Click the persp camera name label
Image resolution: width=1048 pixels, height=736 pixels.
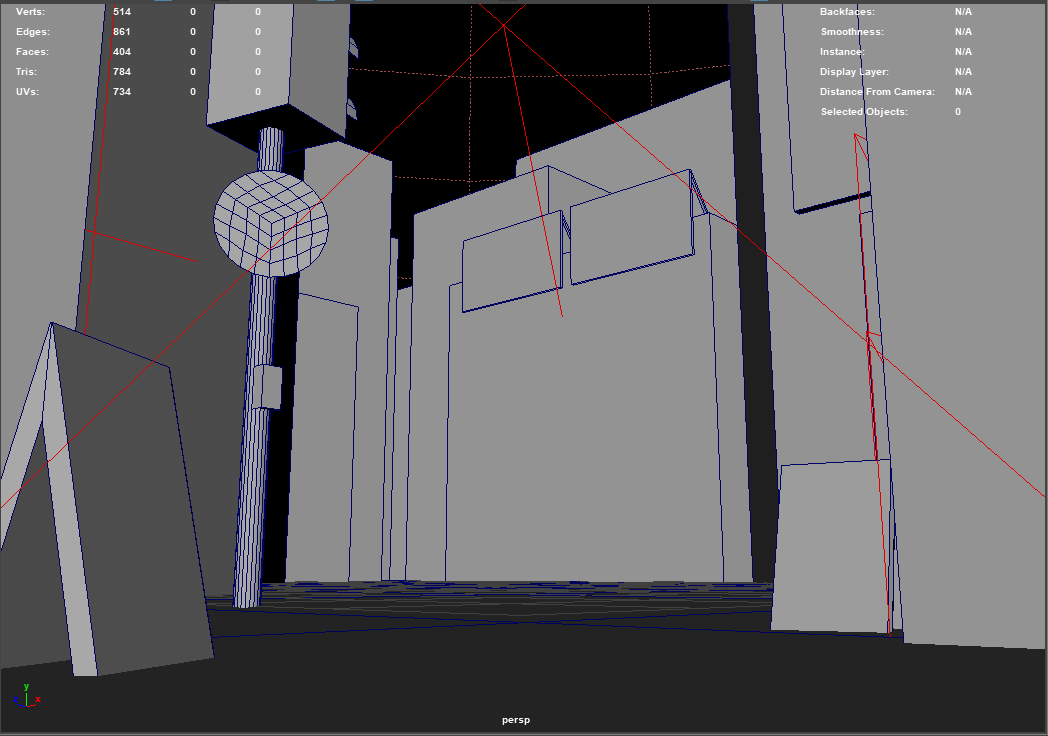coord(516,720)
